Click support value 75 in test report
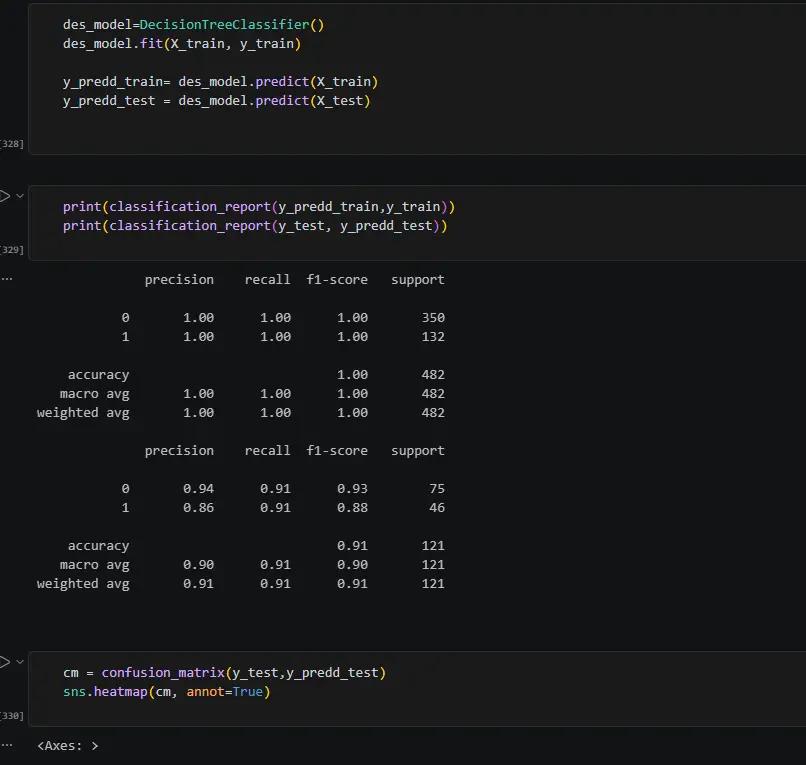This screenshot has width=806, height=765. pyautogui.click(x=437, y=489)
